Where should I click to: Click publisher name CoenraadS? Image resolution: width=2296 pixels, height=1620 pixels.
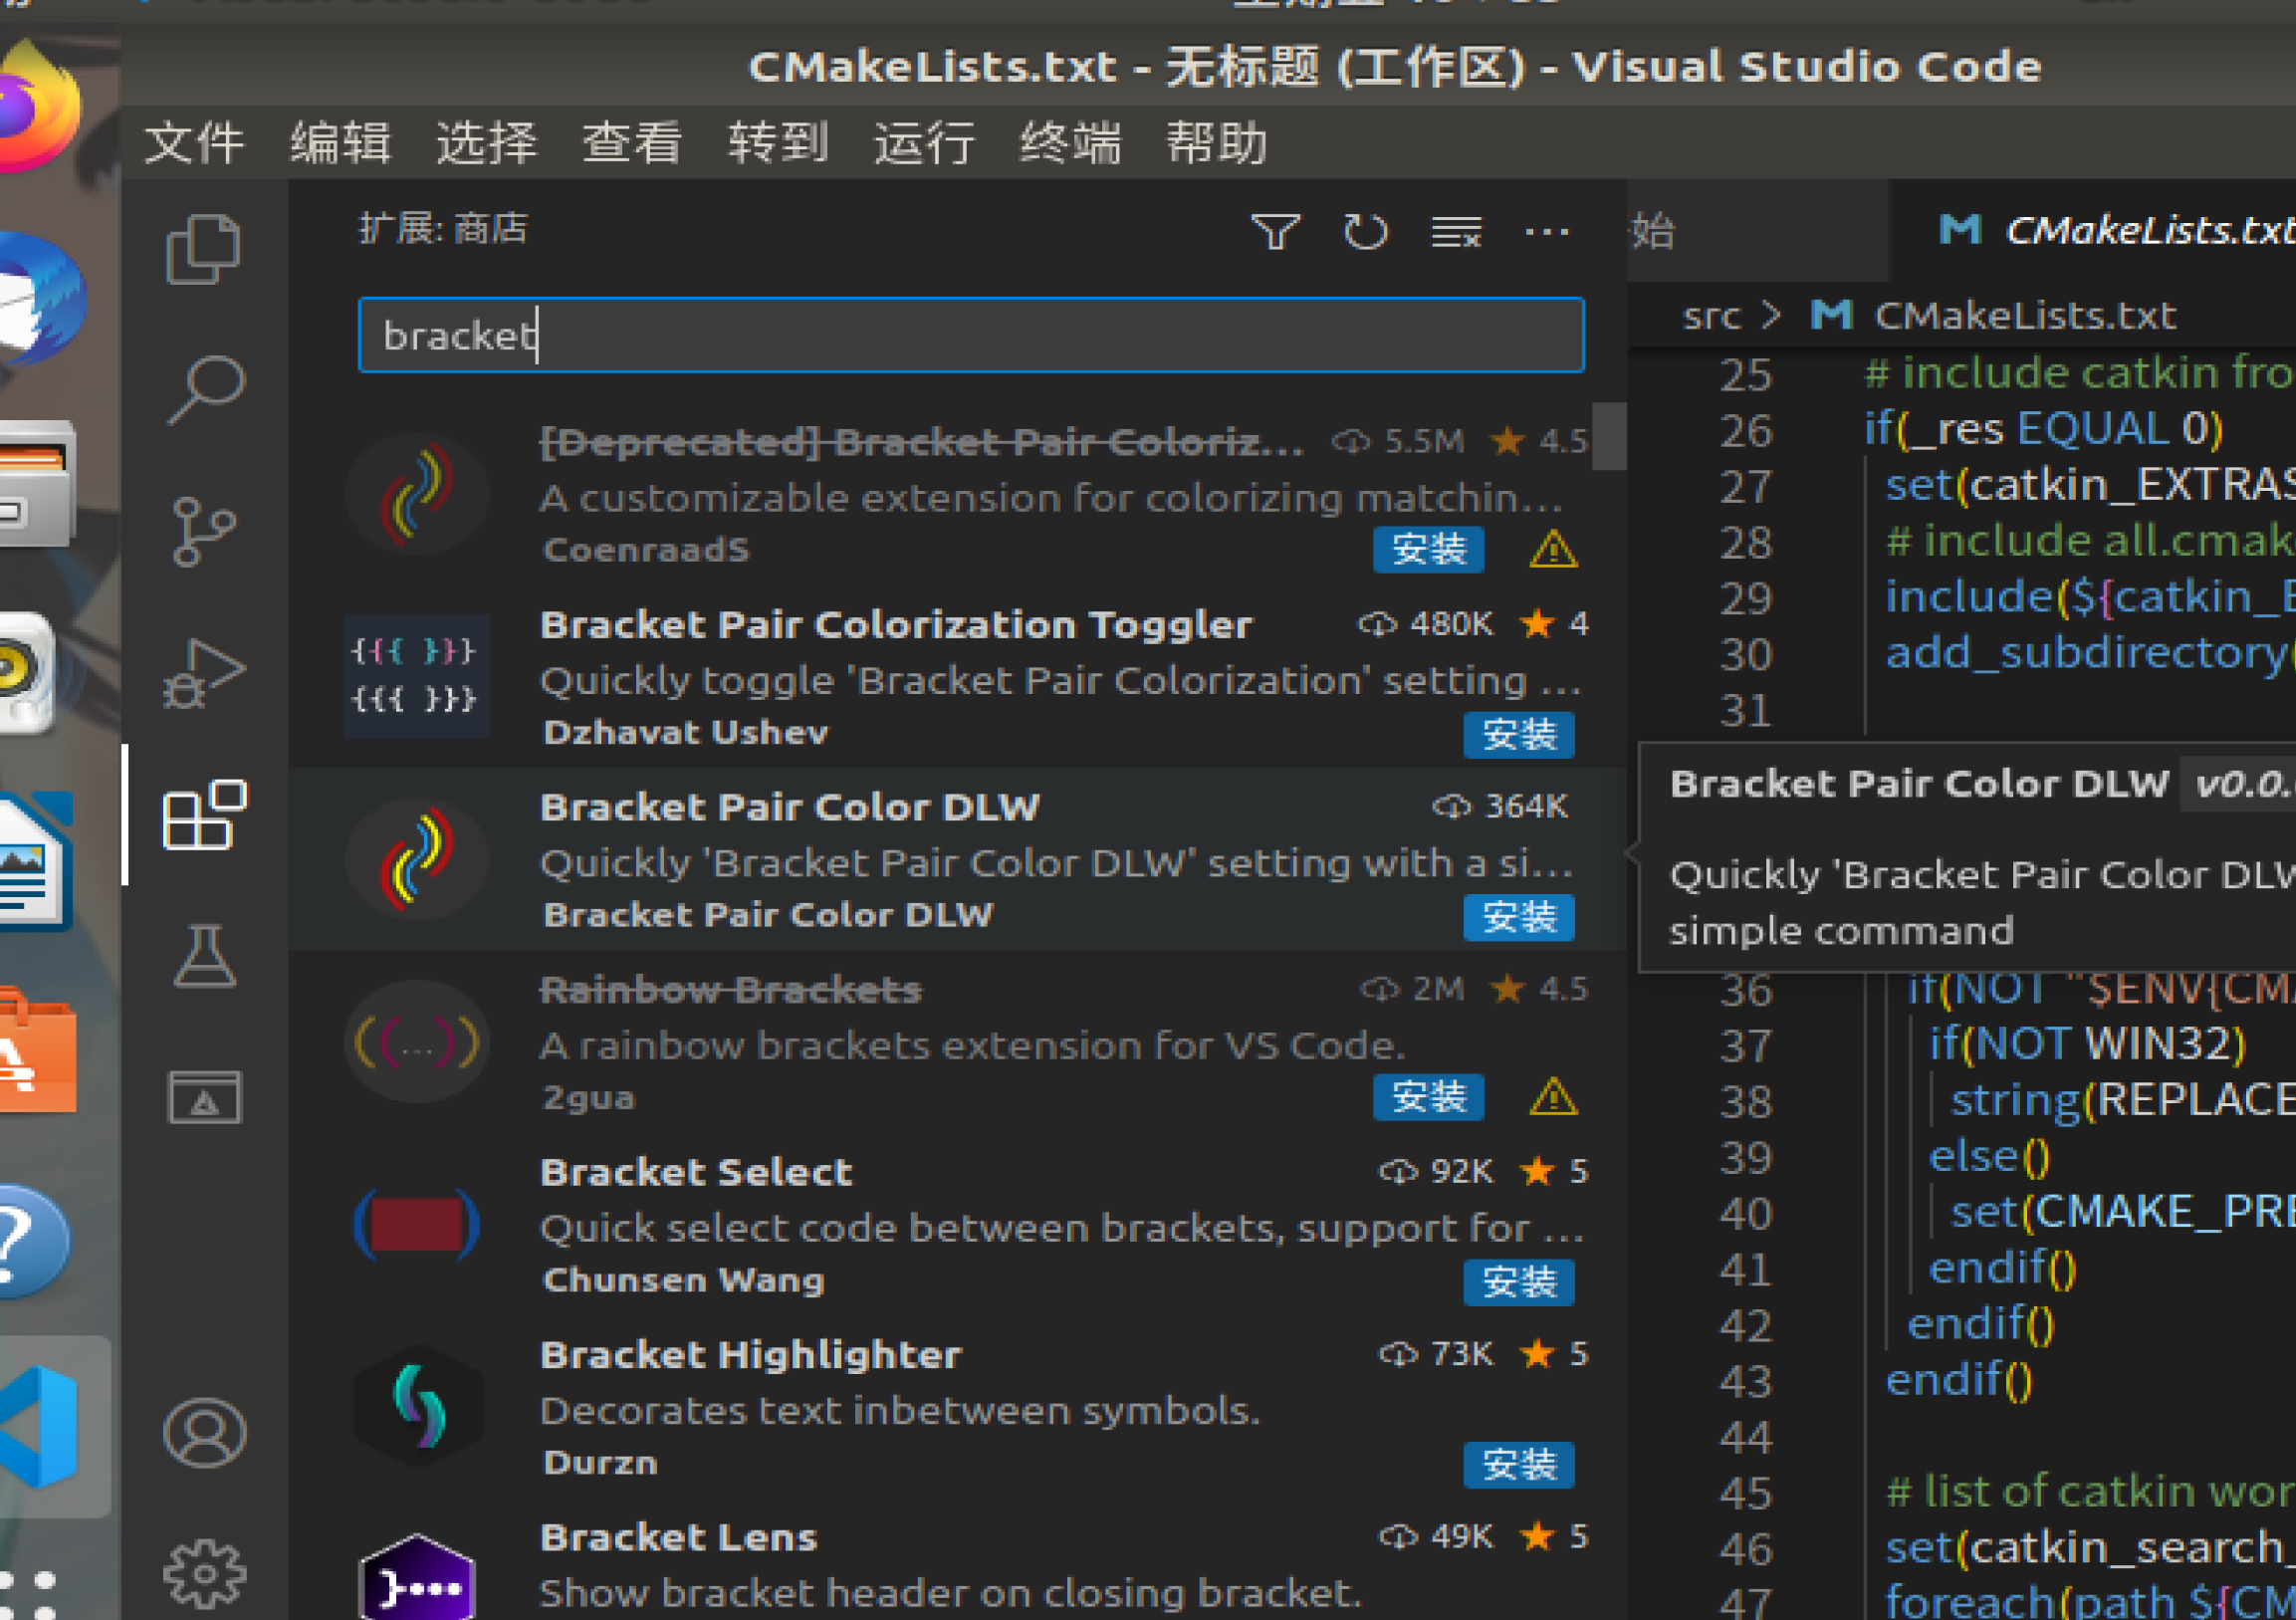pos(646,550)
